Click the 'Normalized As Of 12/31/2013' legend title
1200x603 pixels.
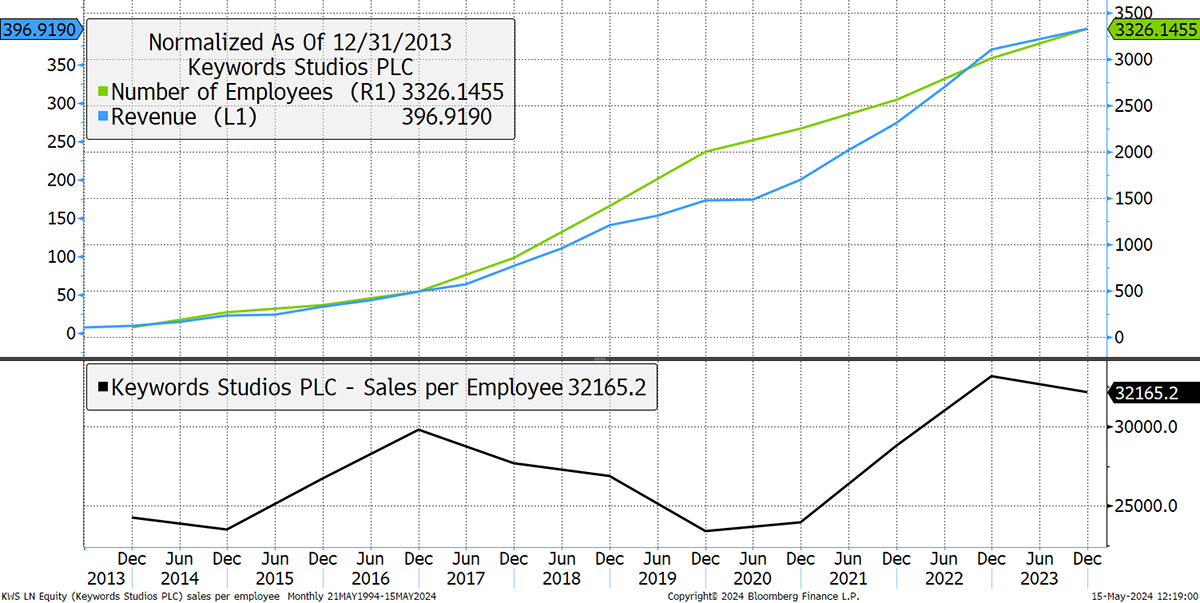[x=300, y=43]
